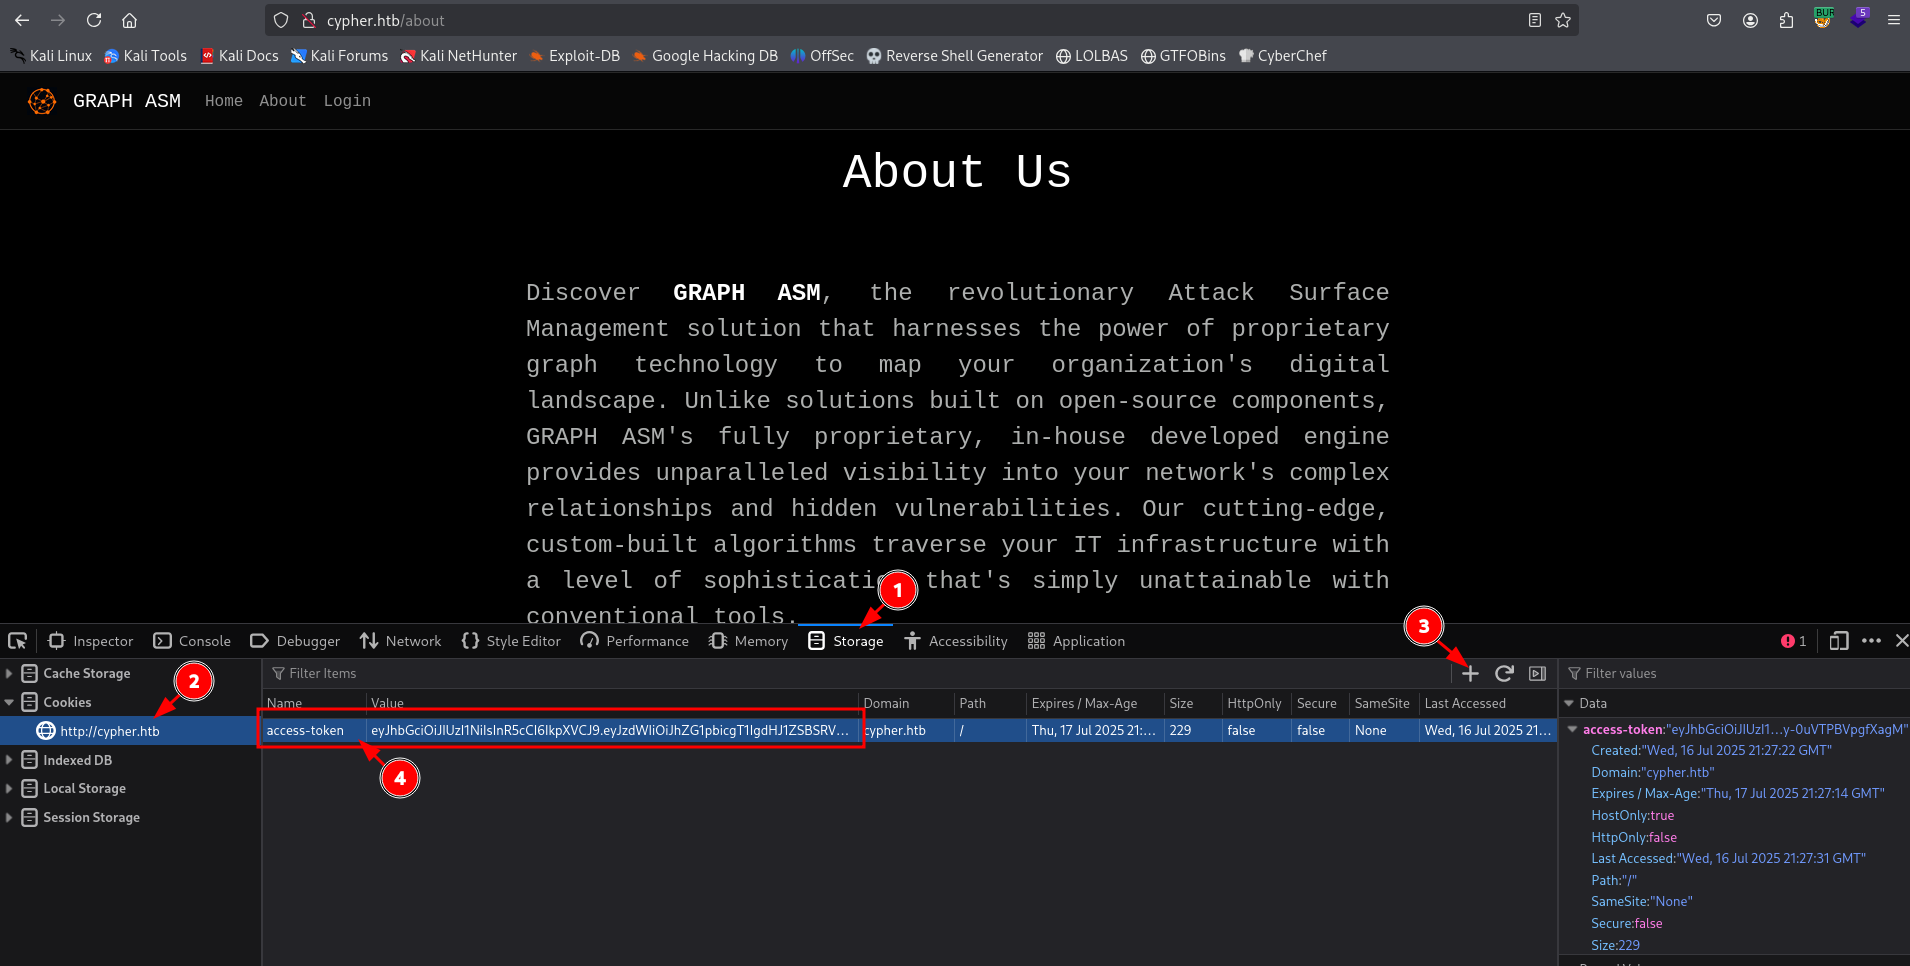Viewport: 1910px width, 966px height.
Task: Click the error count badge
Action: (x=1793, y=641)
